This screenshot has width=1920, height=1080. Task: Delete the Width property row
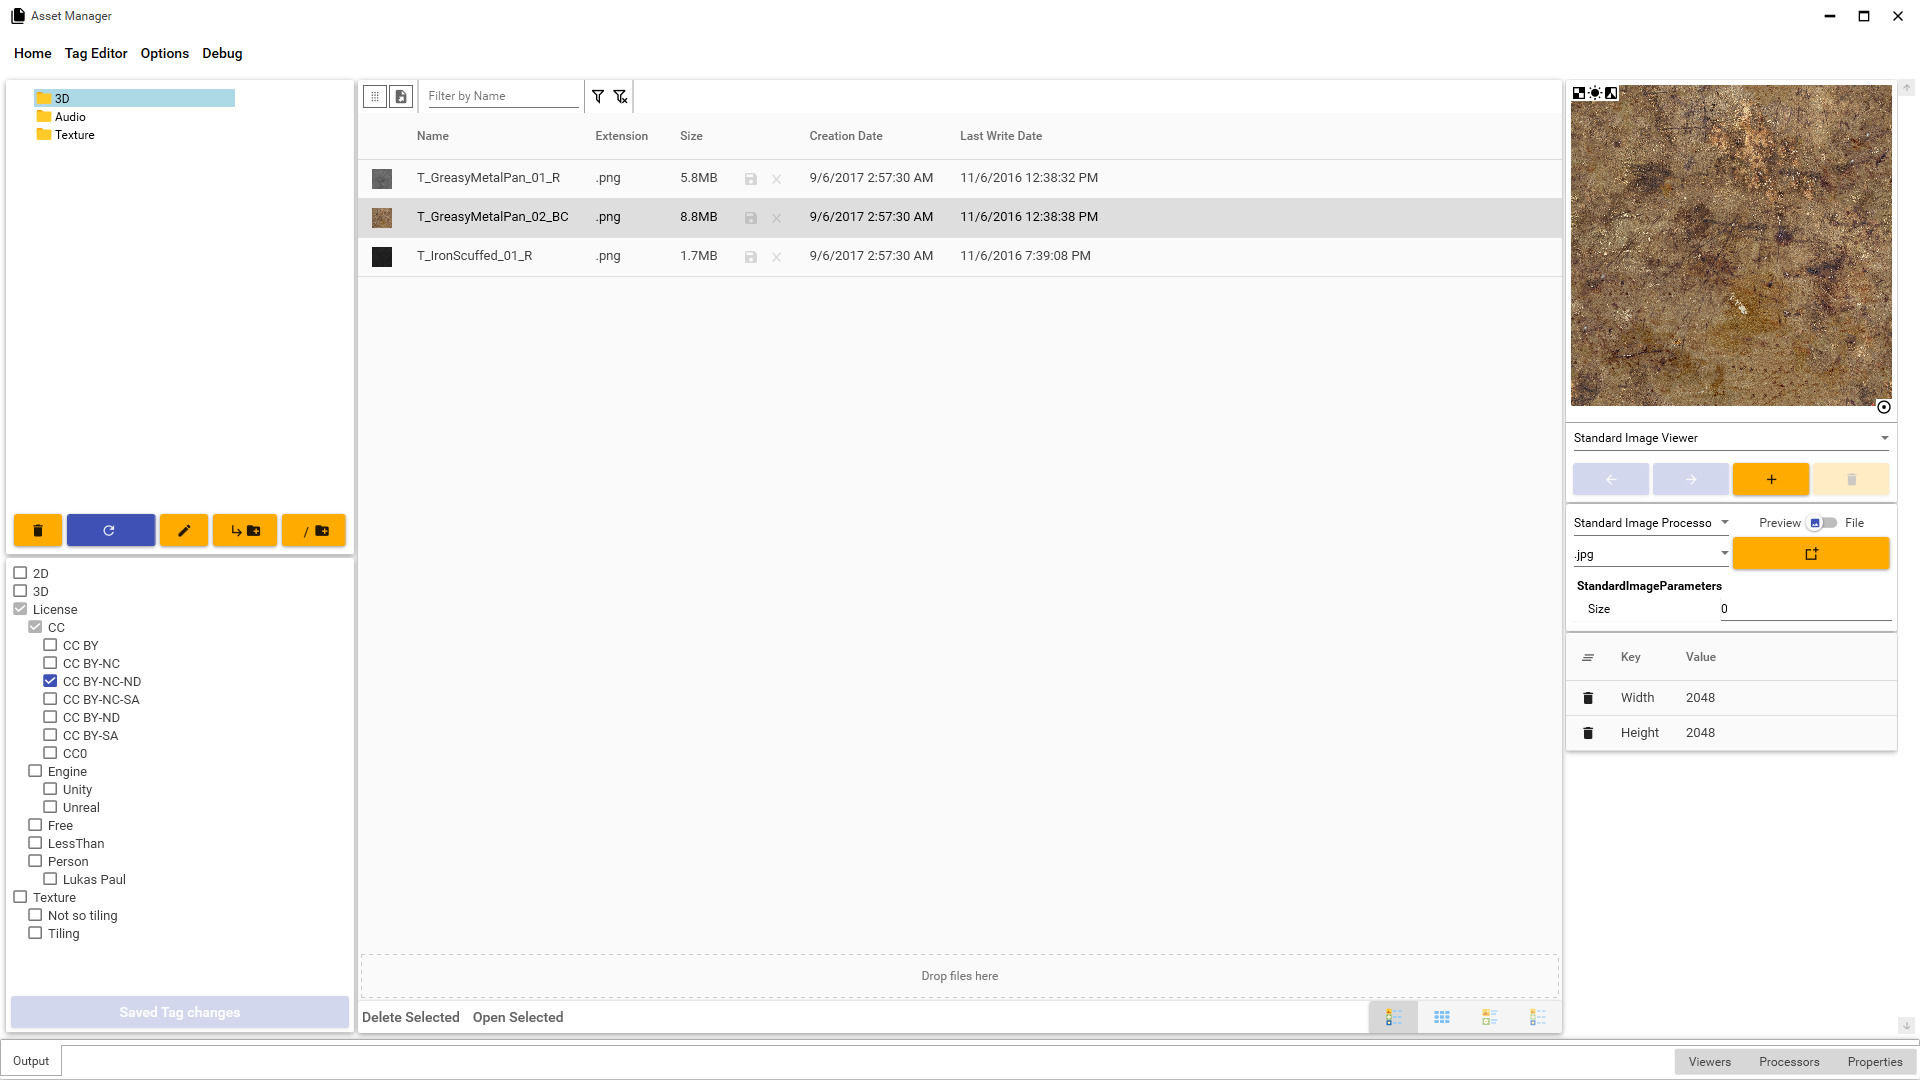point(1588,698)
